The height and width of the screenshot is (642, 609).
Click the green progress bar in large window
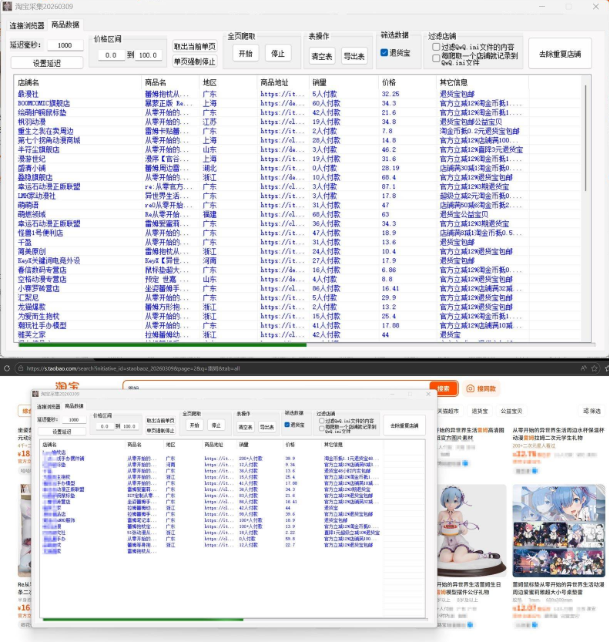click(x=162, y=345)
